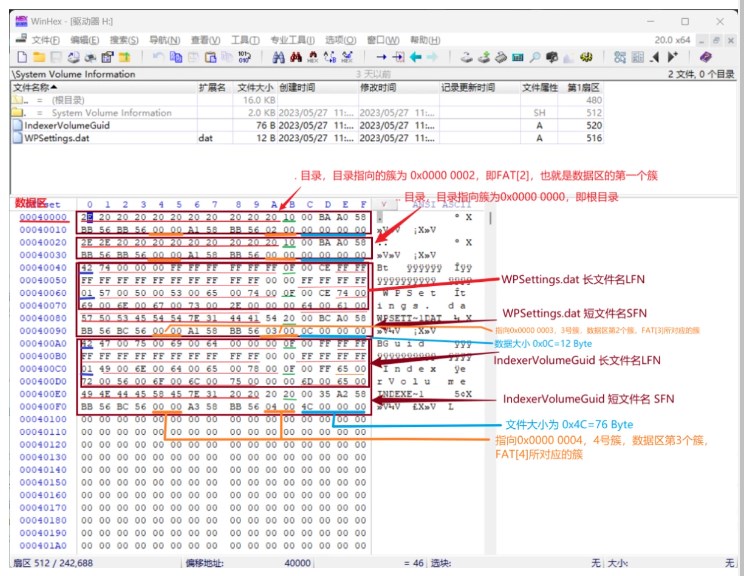
Task: Restore the inner document window
Action: tap(716, 40)
